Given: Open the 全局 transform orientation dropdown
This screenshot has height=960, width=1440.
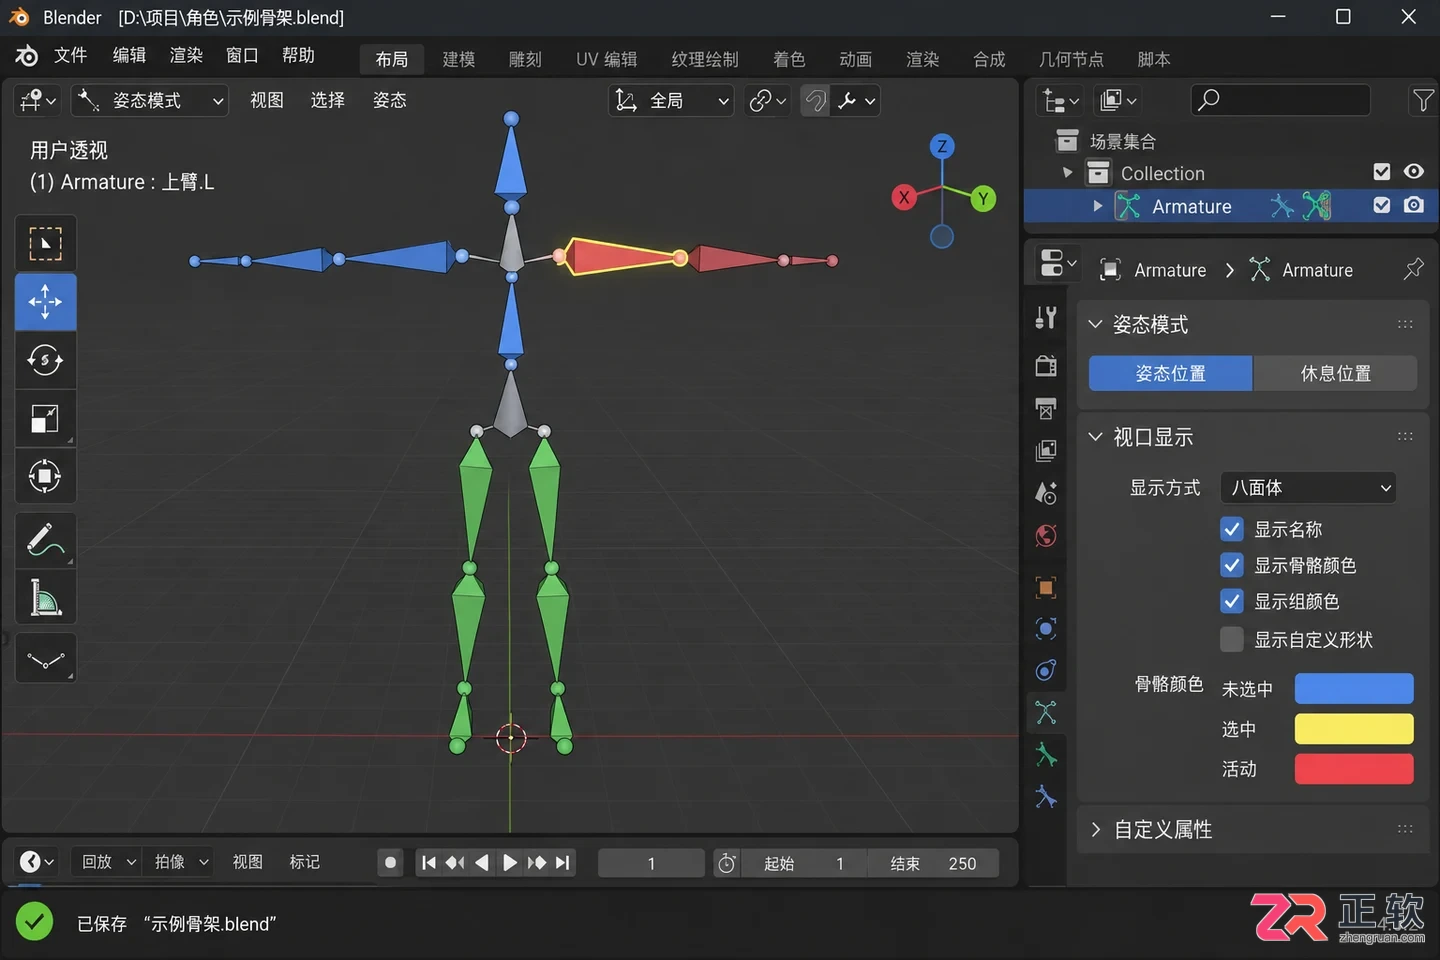Looking at the screenshot, I should click(671, 100).
